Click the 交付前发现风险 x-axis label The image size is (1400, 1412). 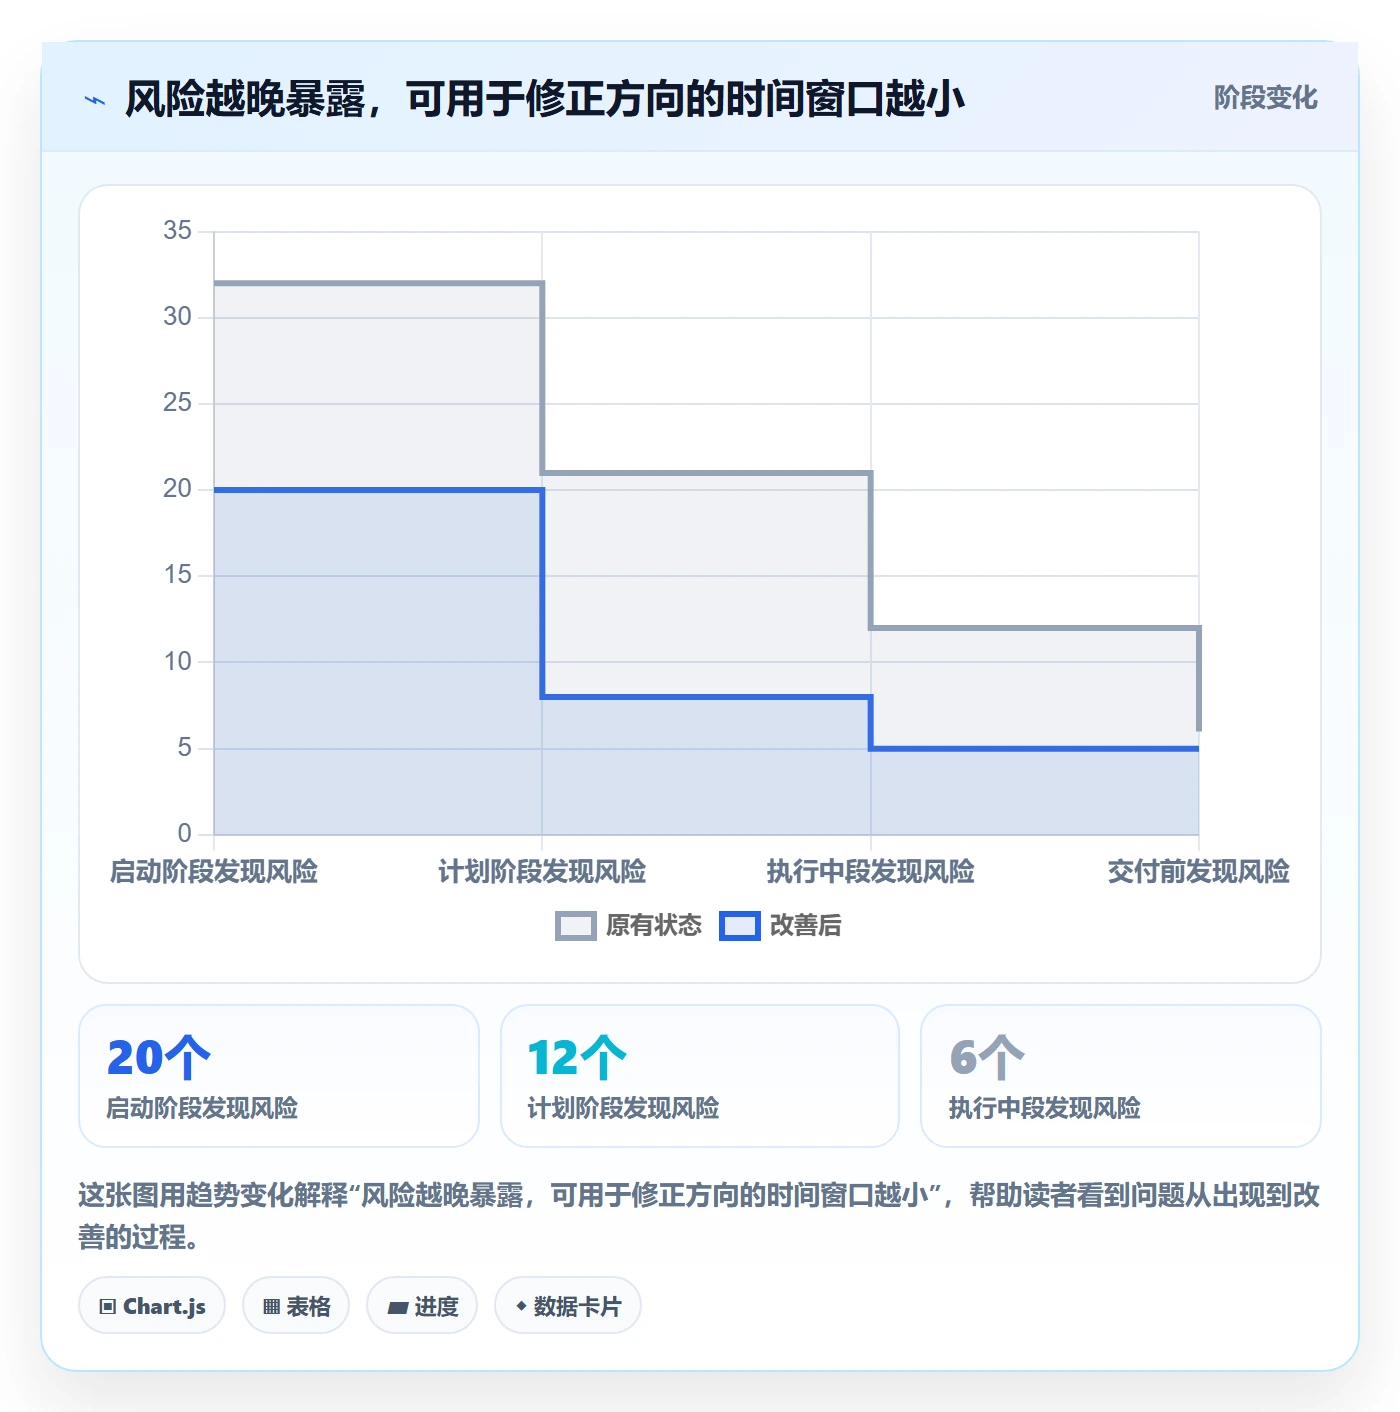point(1198,872)
